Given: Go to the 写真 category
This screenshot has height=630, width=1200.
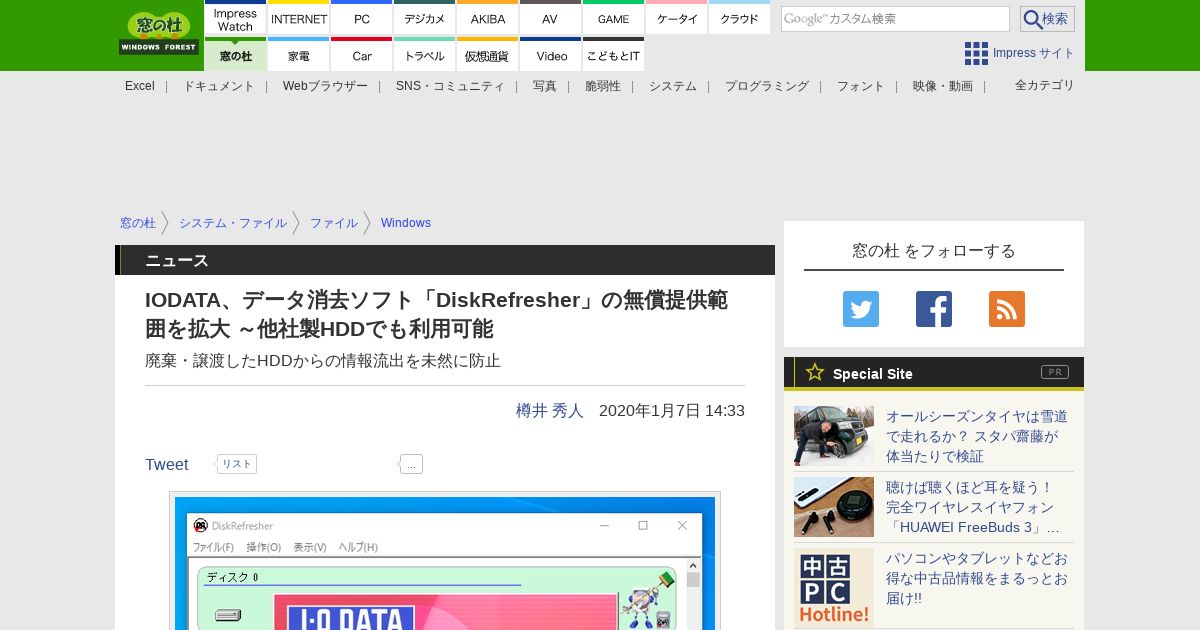Looking at the screenshot, I should click(x=545, y=86).
